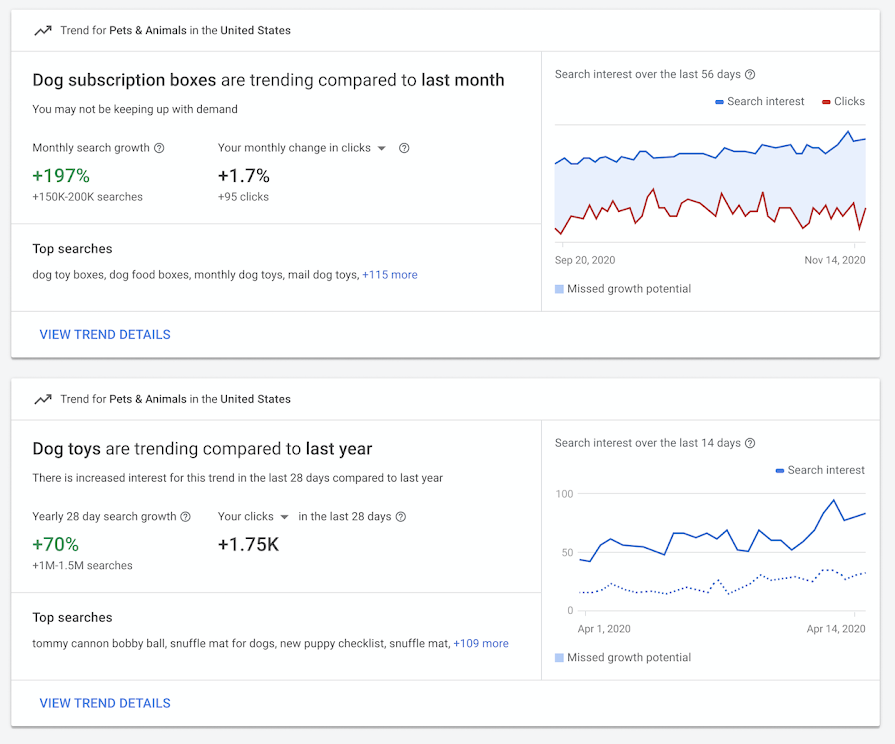Open the +115 more top searches link
The image size is (895, 744).
coord(390,274)
